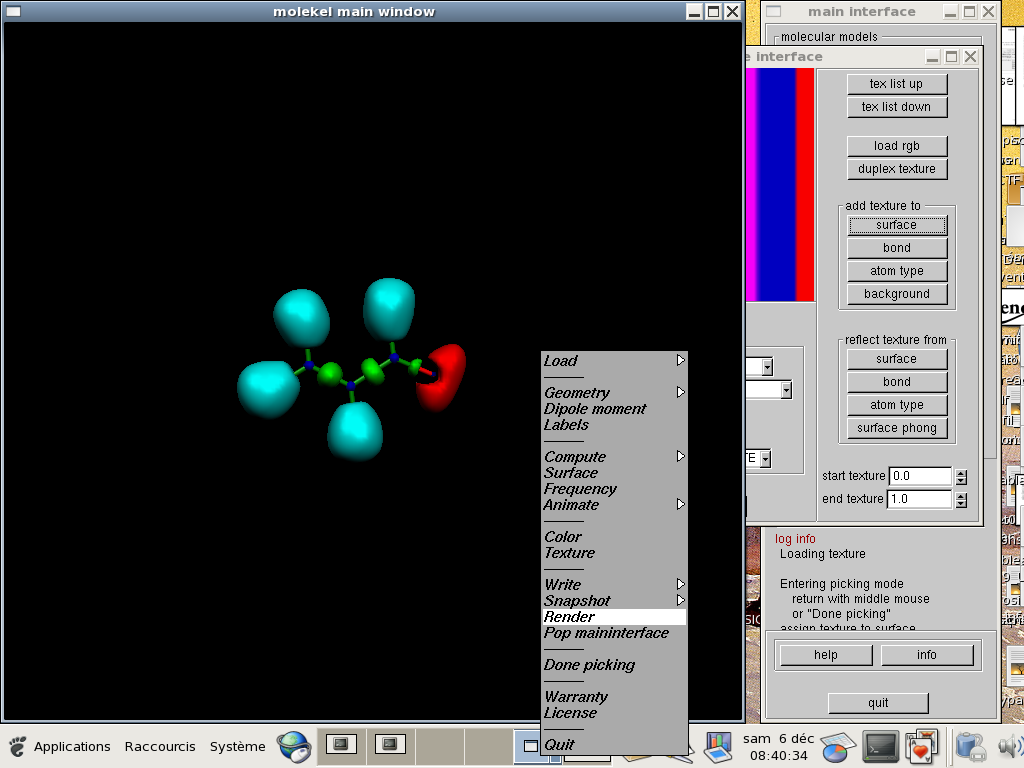Click the playing cards icon in the panel
Image resolution: width=1024 pixels, height=768 pixels.
pyautogui.click(x=921, y=746)
